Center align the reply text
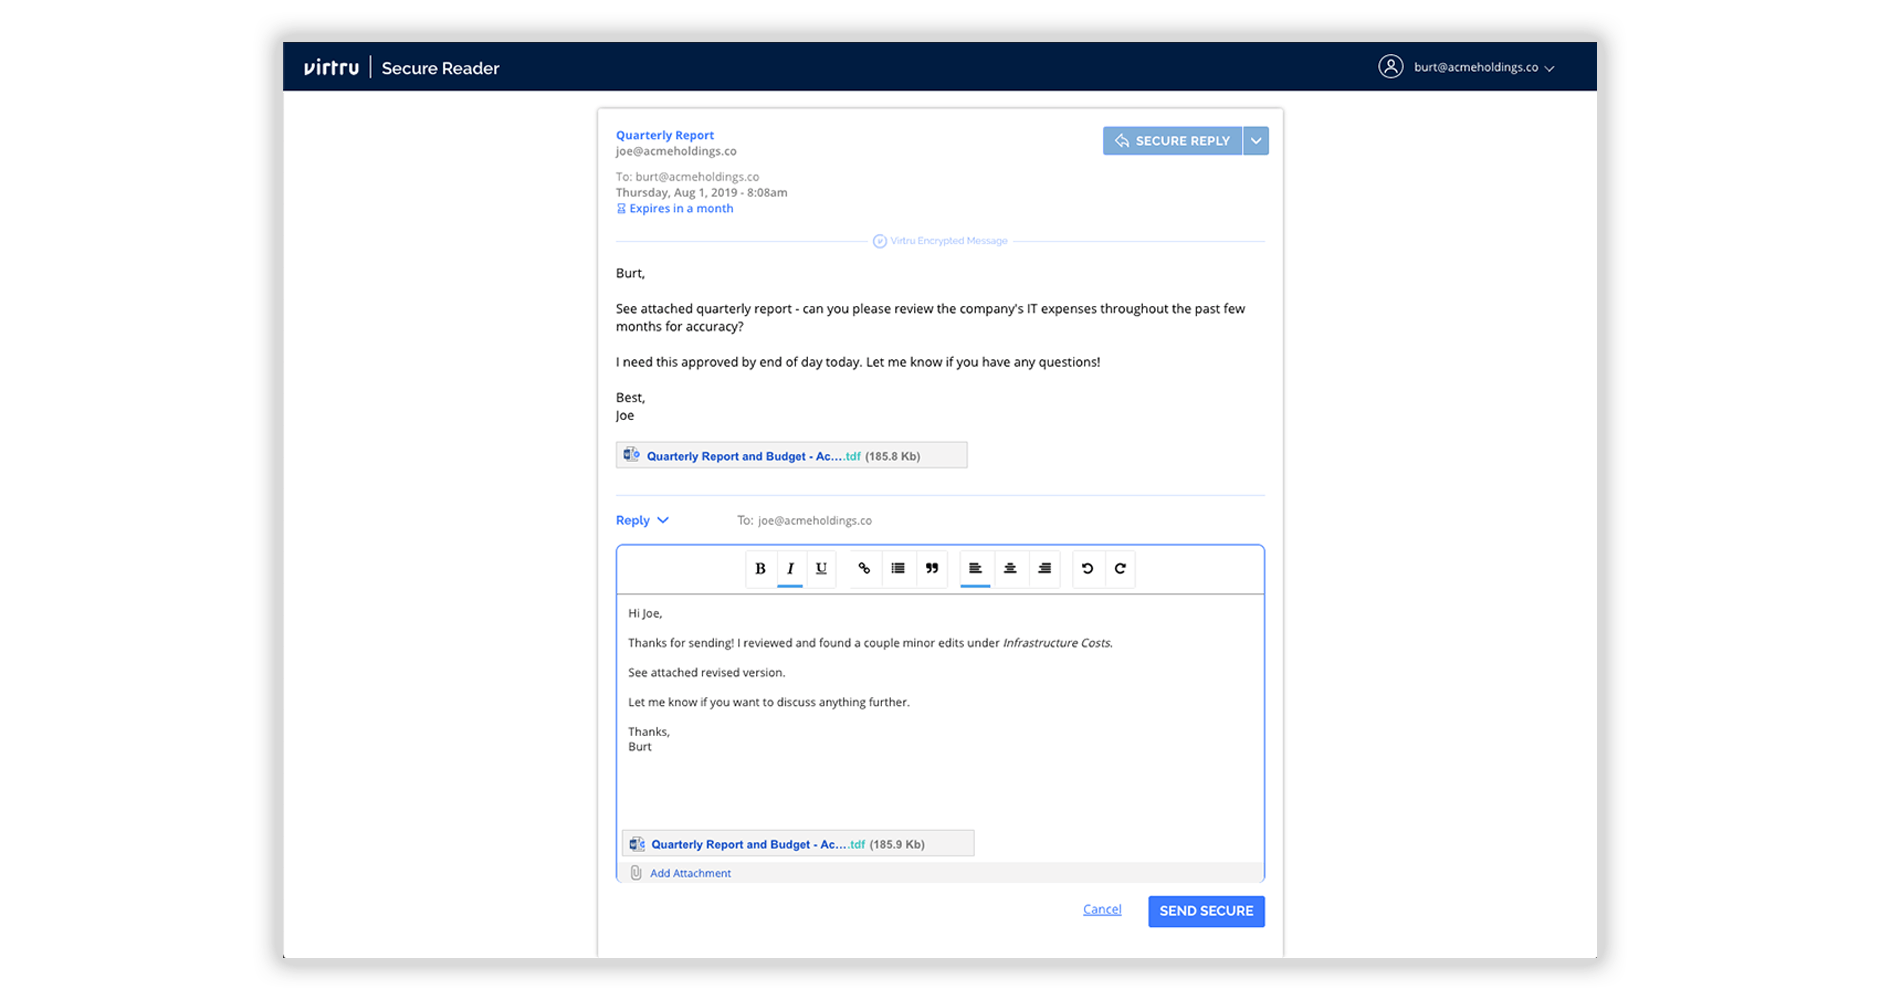This screenshot has width=1880, height=1000. point(1010,568)
